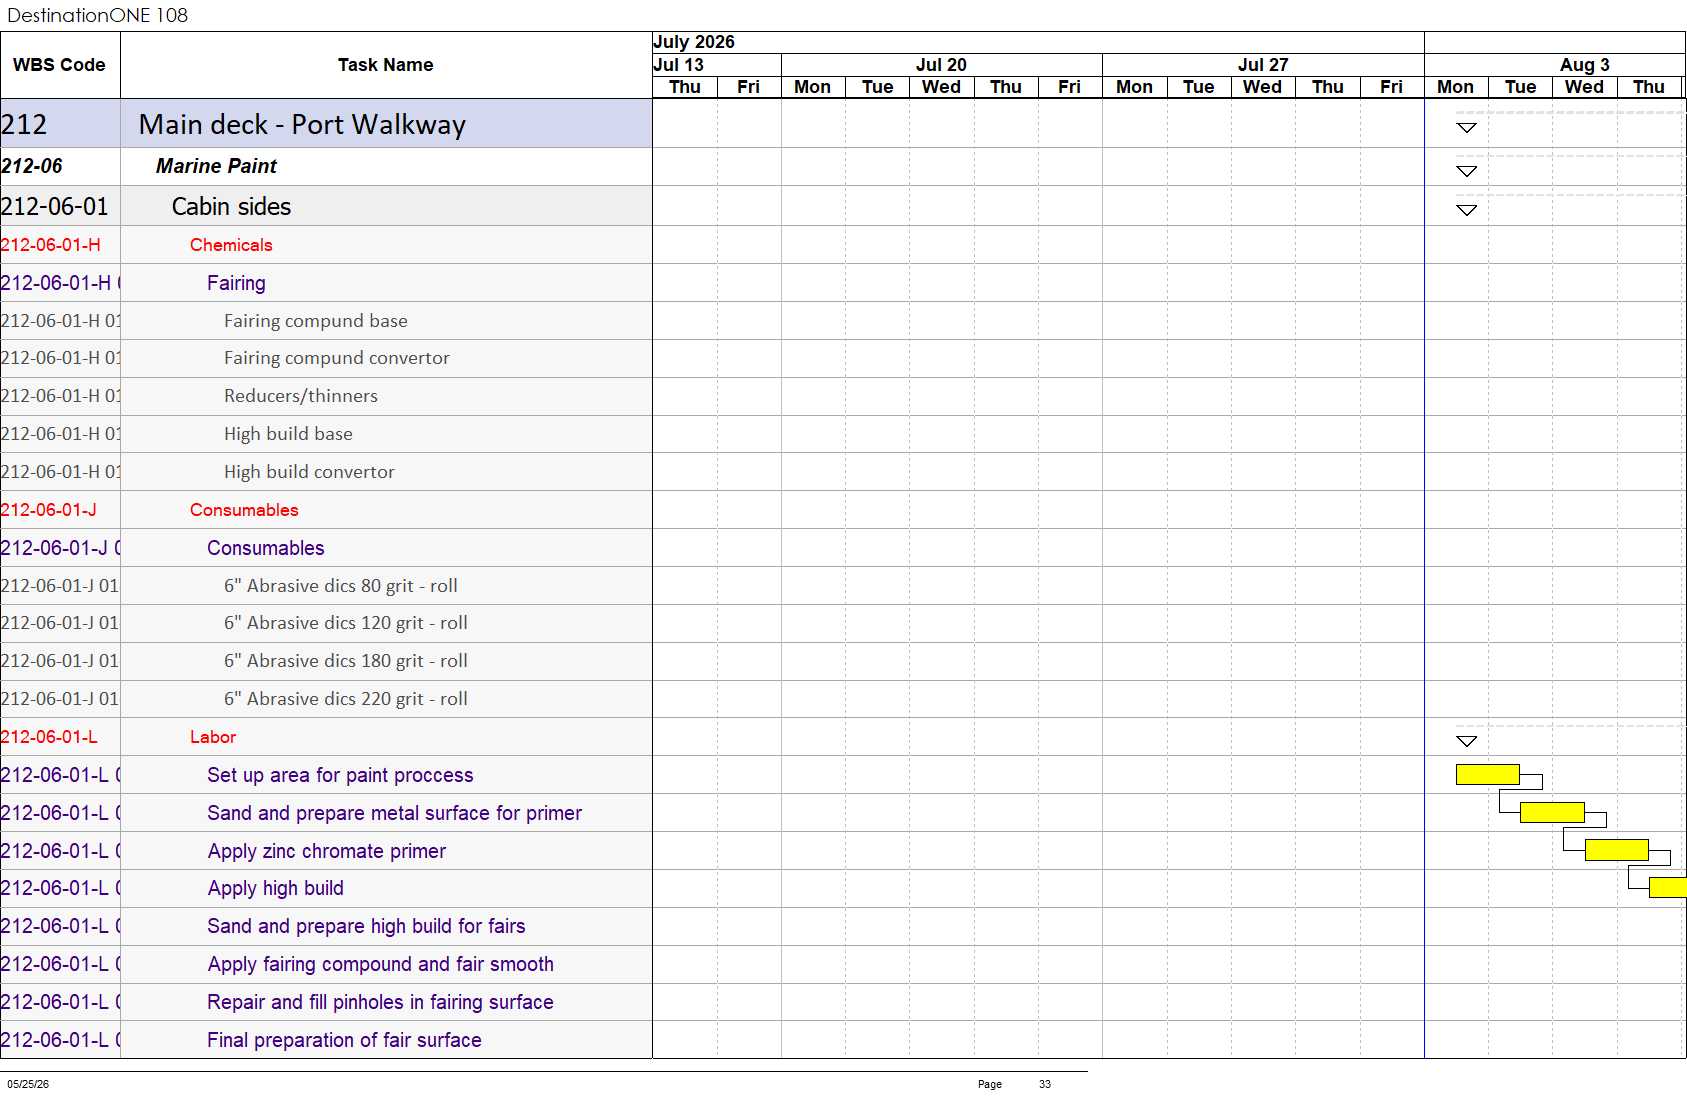This screenshot has height=1097, width=1687.
Task: Click the Cabin sides summary marker triangle
Action: 1466,210
